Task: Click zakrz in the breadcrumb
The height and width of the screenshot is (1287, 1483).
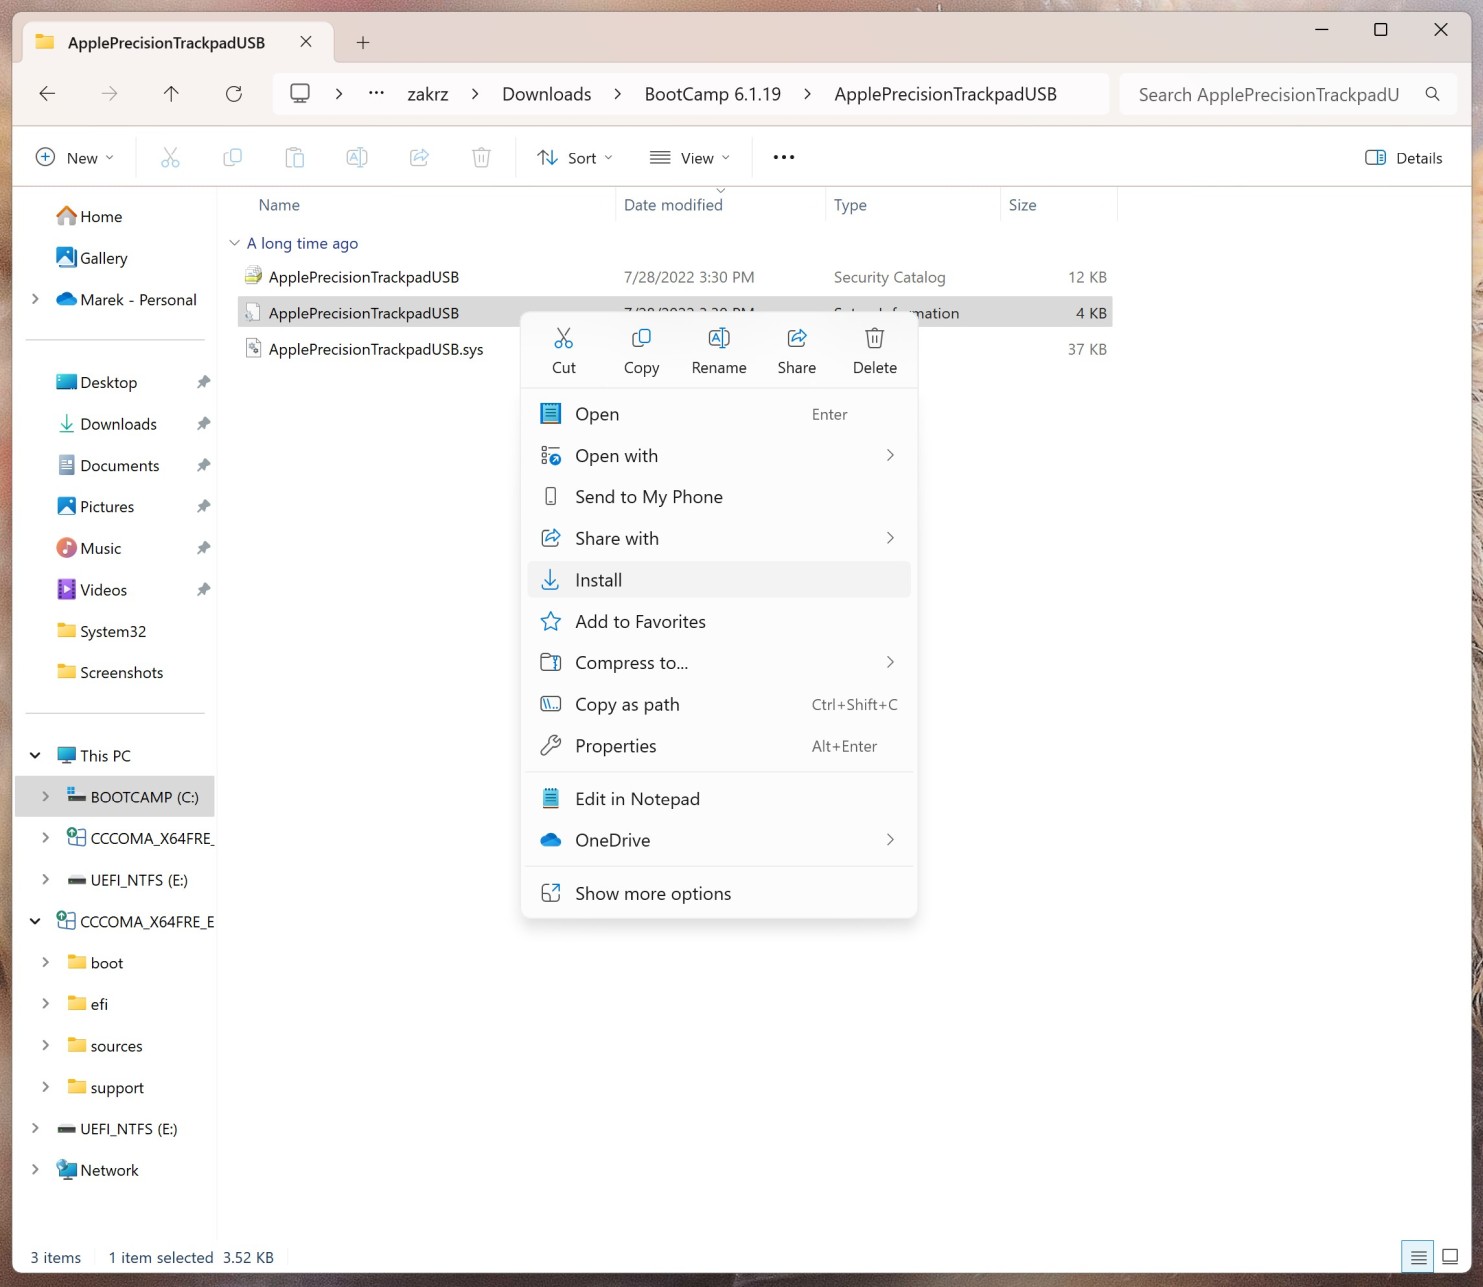Action: coord(428,94)
